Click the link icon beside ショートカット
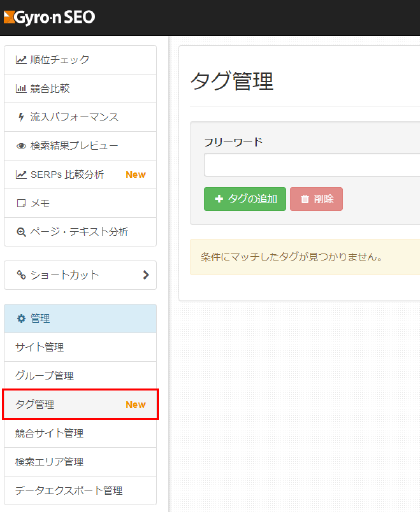 21,275
